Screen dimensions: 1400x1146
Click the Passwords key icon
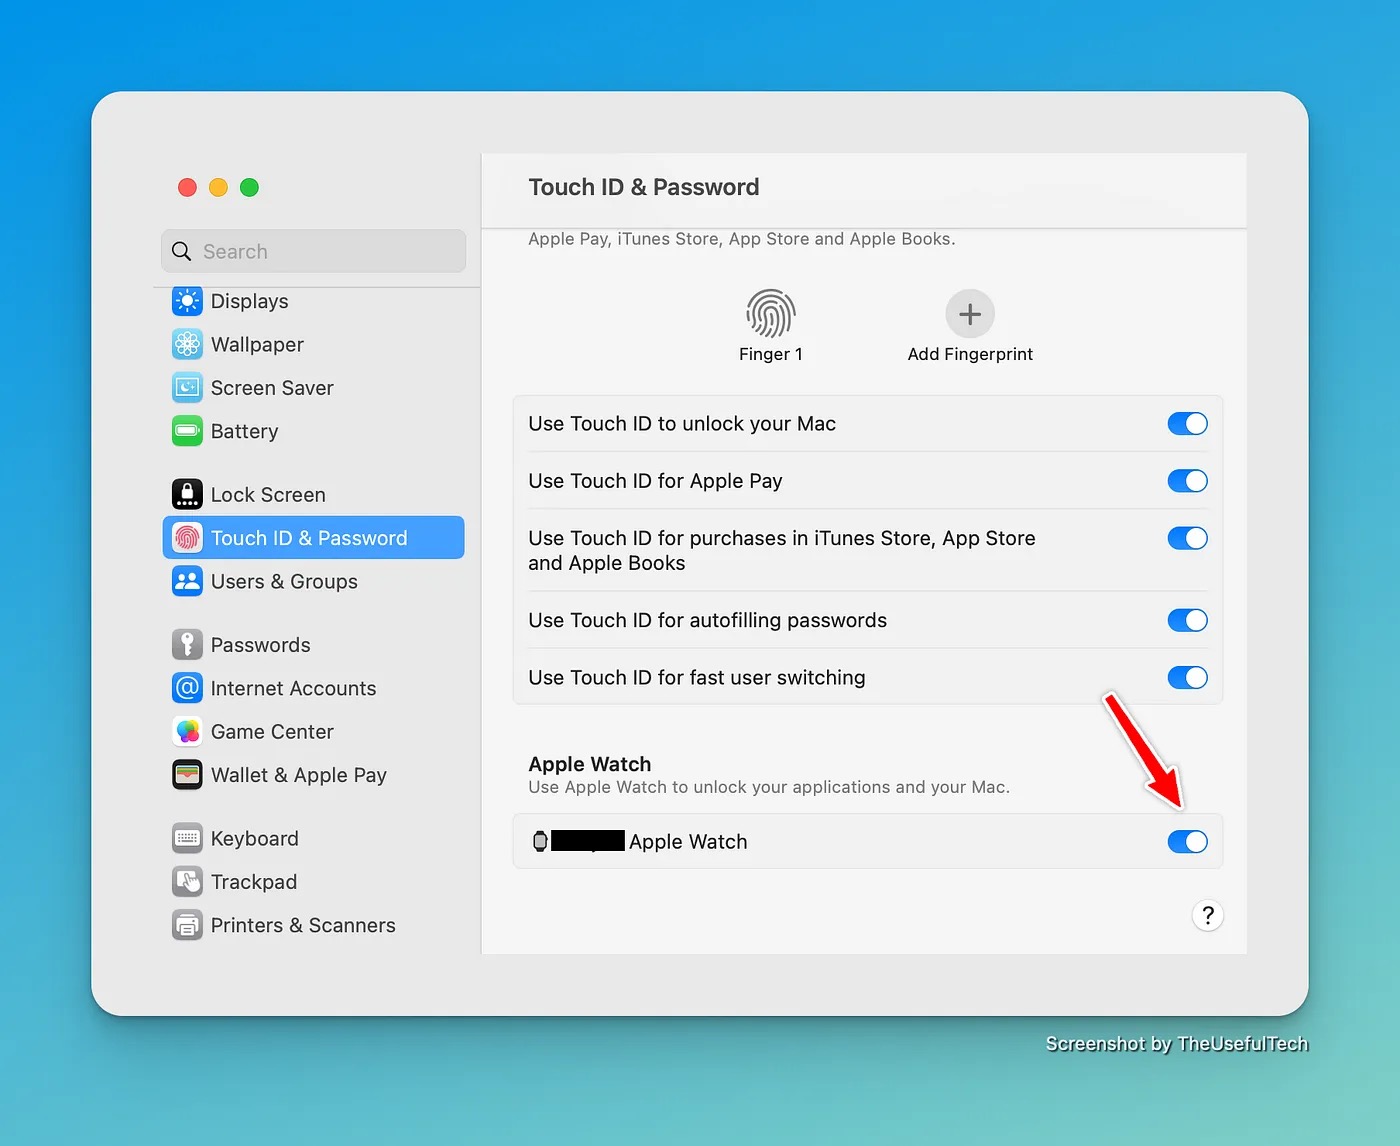[x=187, y=645]
